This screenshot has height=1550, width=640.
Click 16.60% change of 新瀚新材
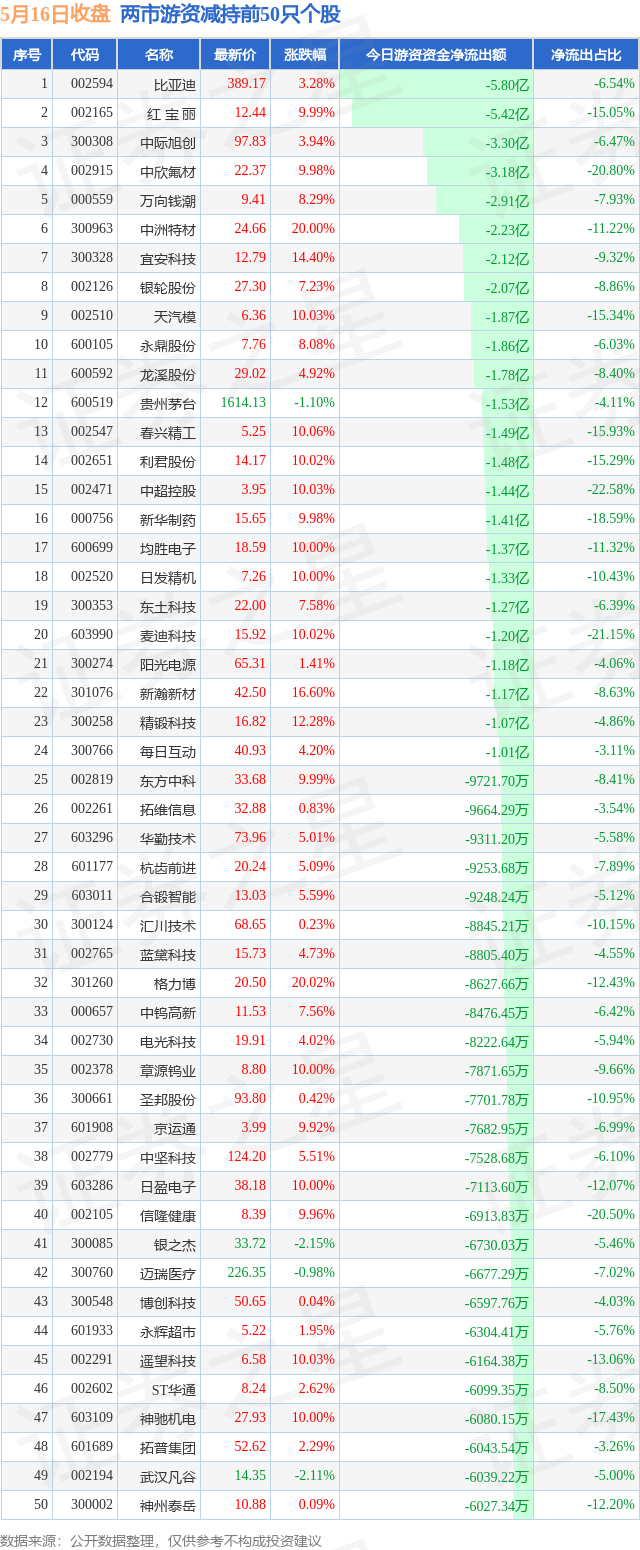click(x=311, y=693)
